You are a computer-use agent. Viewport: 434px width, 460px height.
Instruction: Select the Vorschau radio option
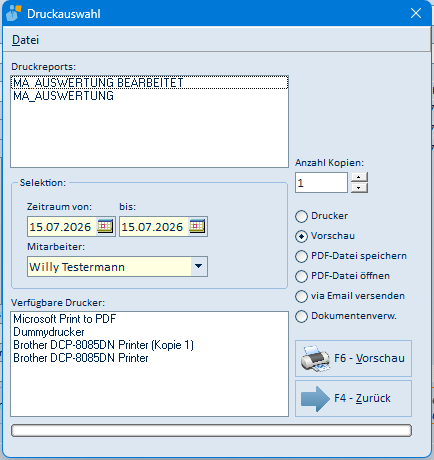point(325,236)
